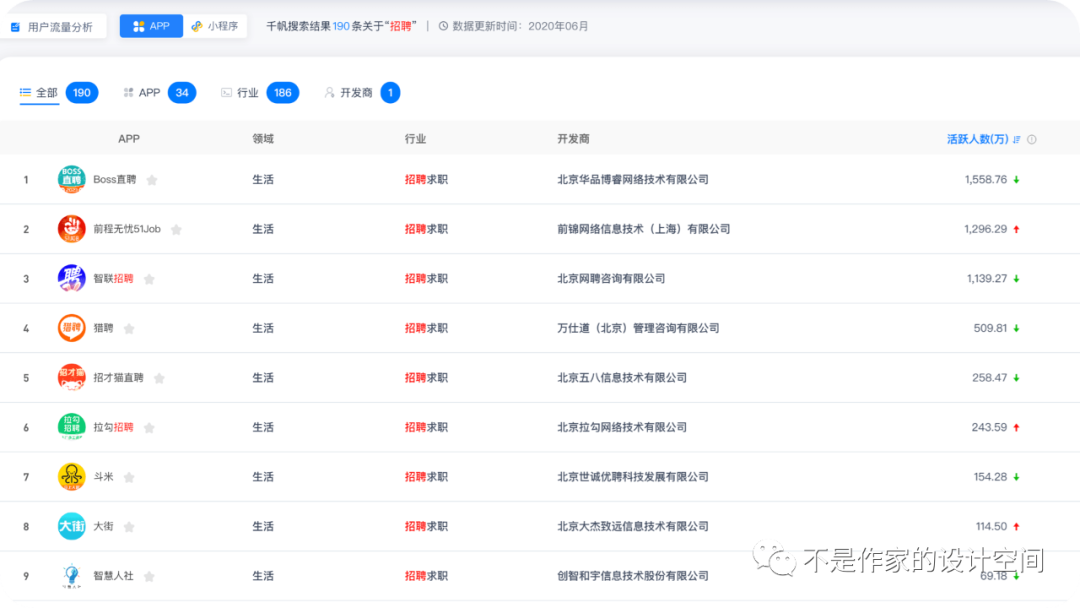Click the 大街 blue app icon

pos(71,526)
